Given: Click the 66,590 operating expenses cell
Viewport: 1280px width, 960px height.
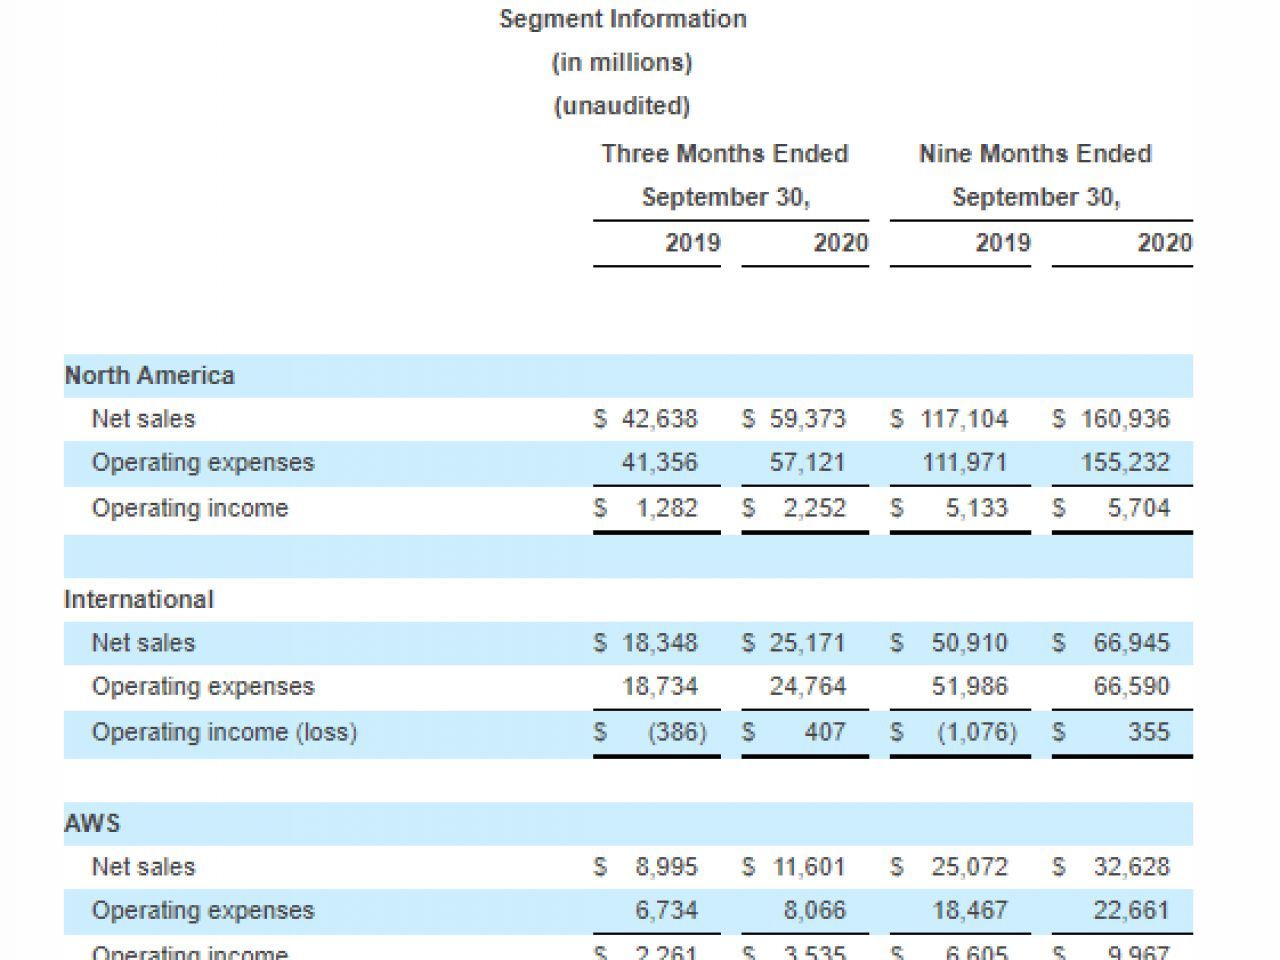Looking at the screenshot, I should coord(1132,687).
